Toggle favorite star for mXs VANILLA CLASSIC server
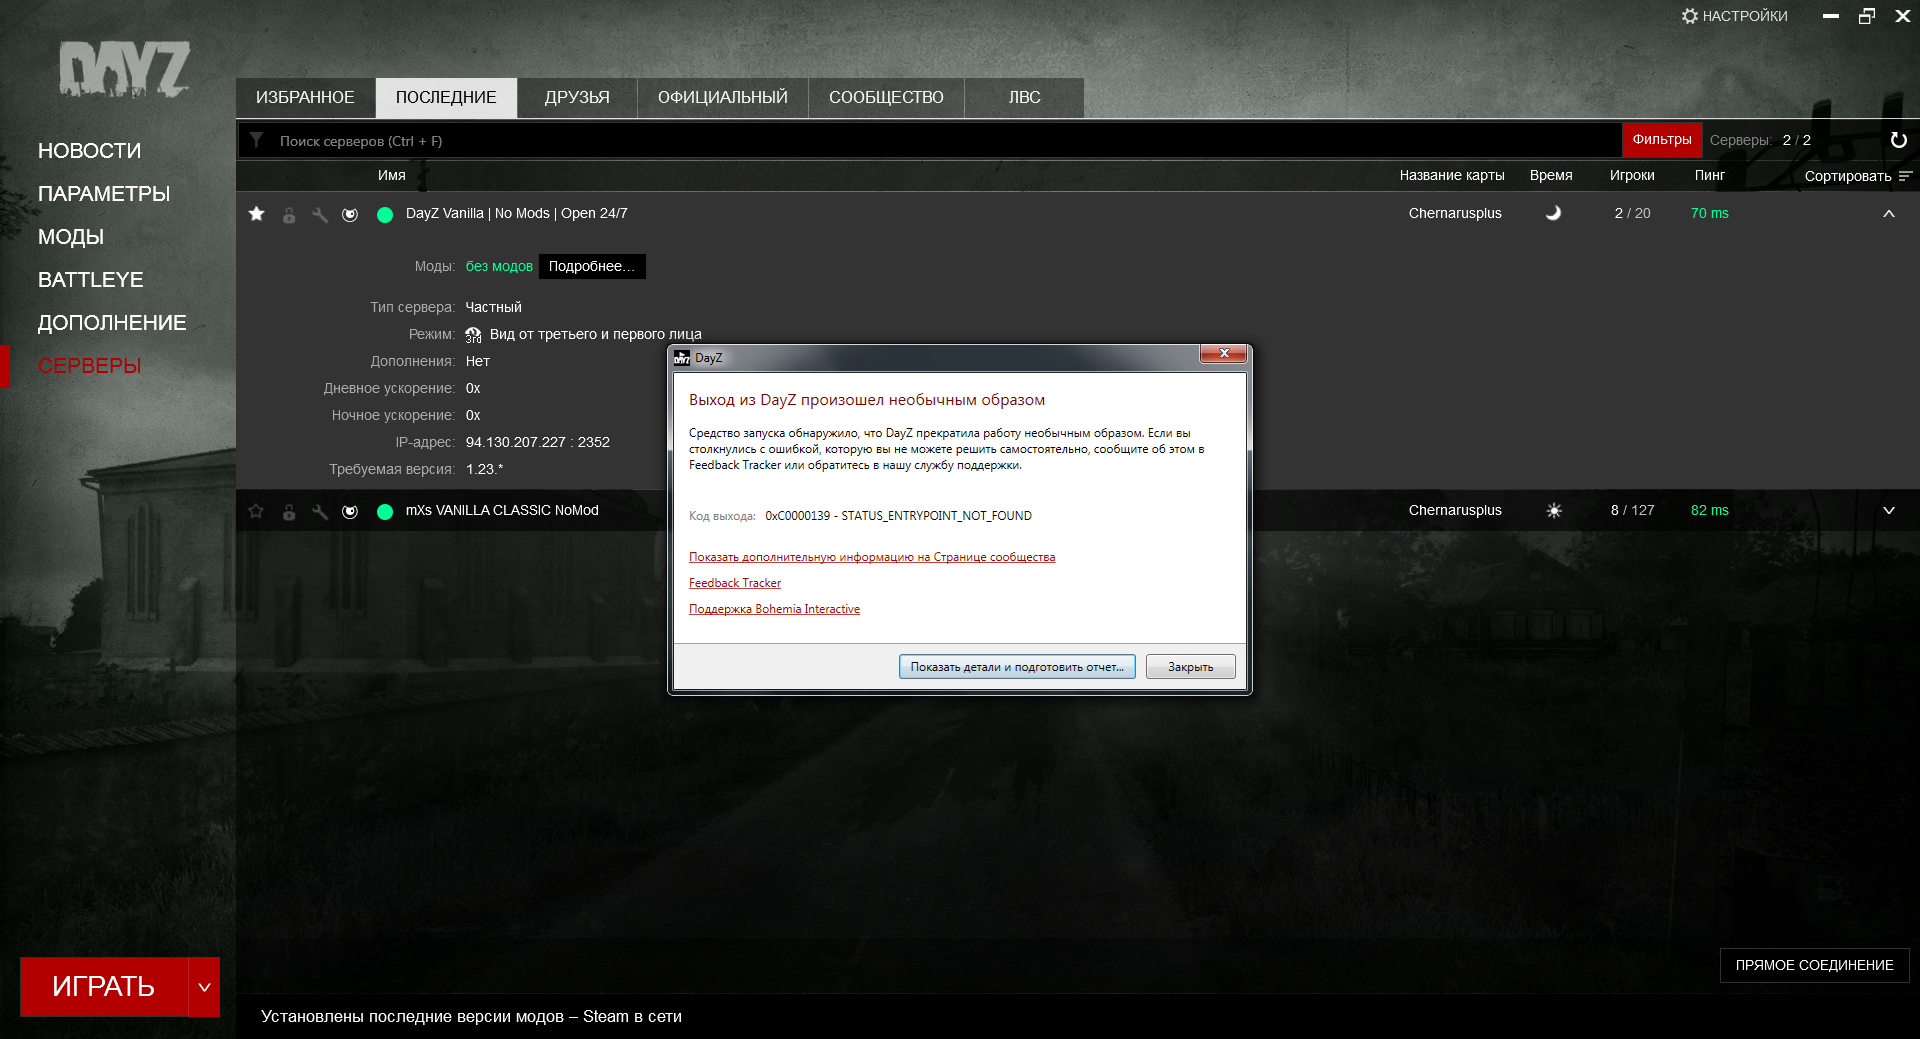The image size is (1920, 1039). tap(257, 511)
